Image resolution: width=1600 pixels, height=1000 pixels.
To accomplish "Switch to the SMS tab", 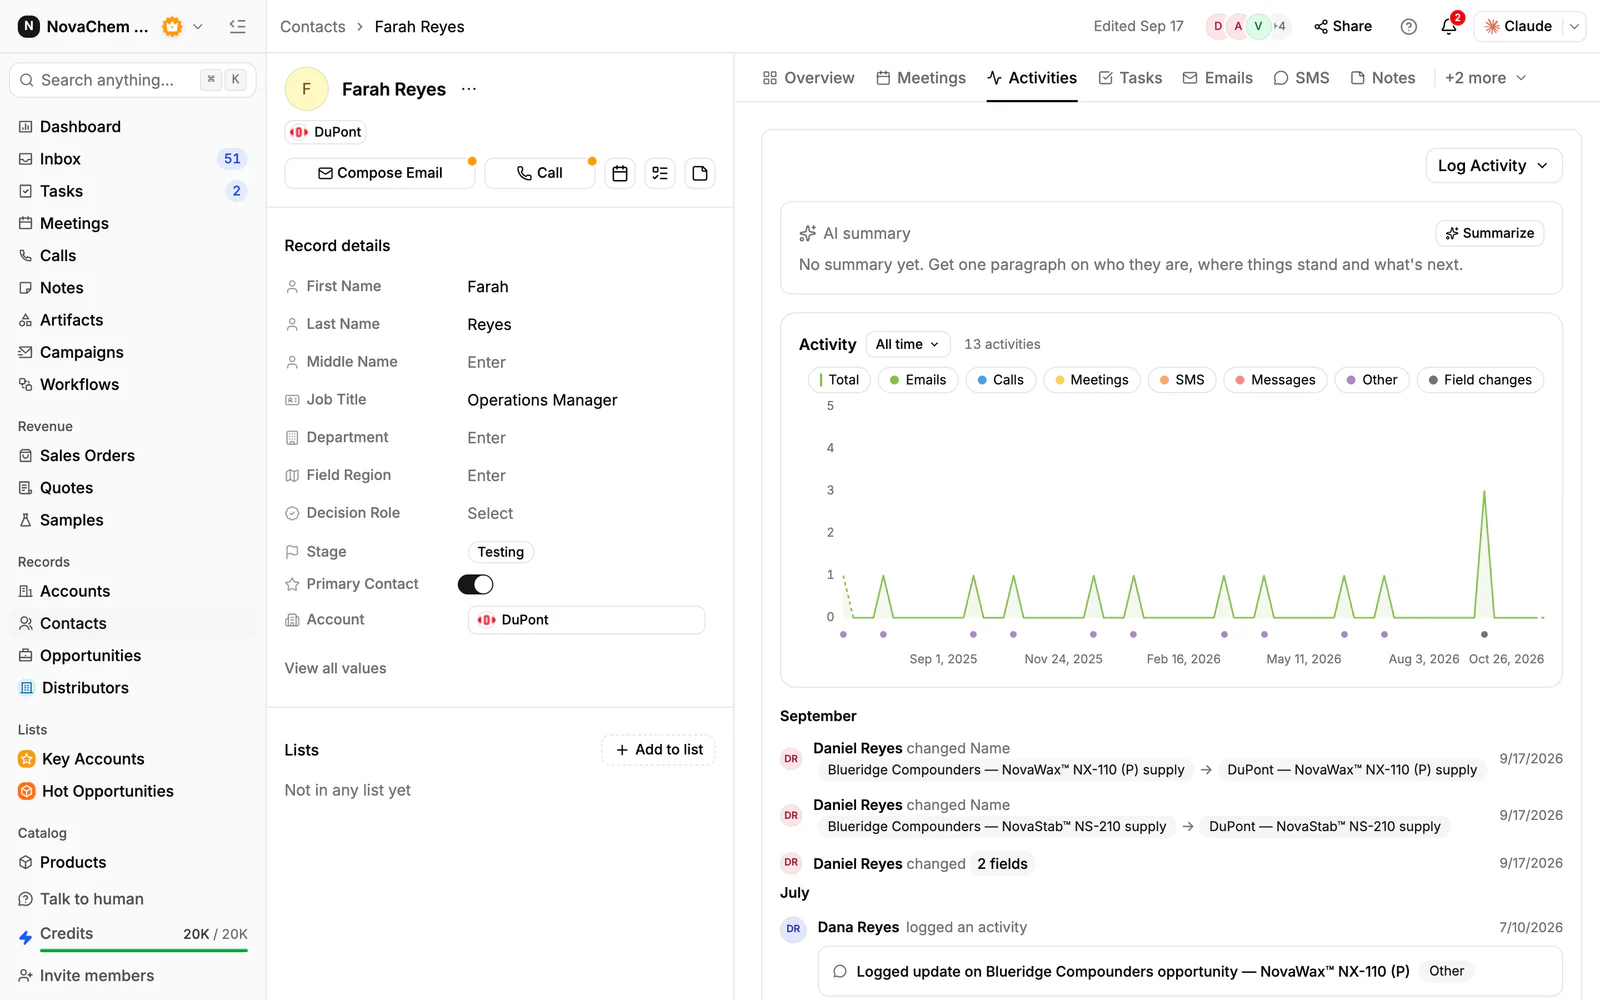I will coord(1301,78).
